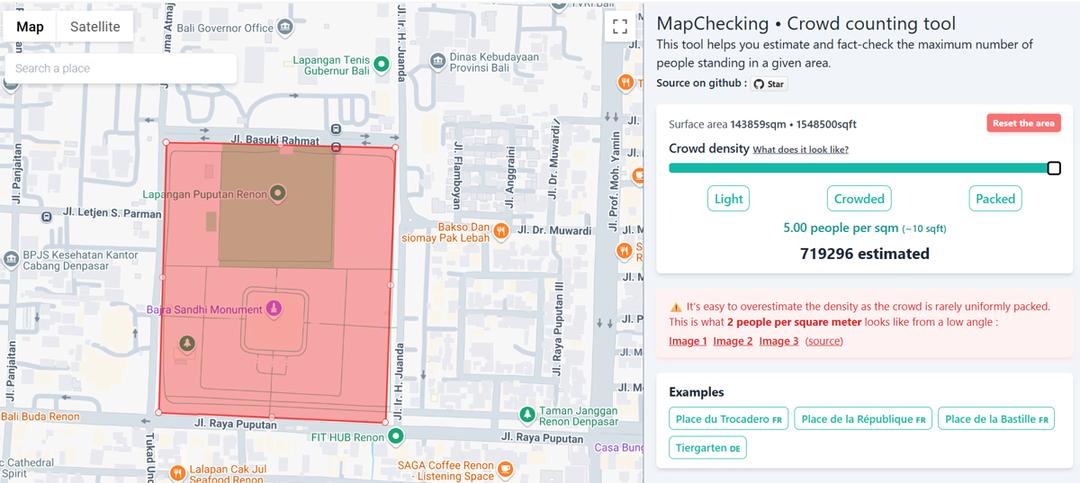
Task: Open the (source) link
Action: pos(824,341)
